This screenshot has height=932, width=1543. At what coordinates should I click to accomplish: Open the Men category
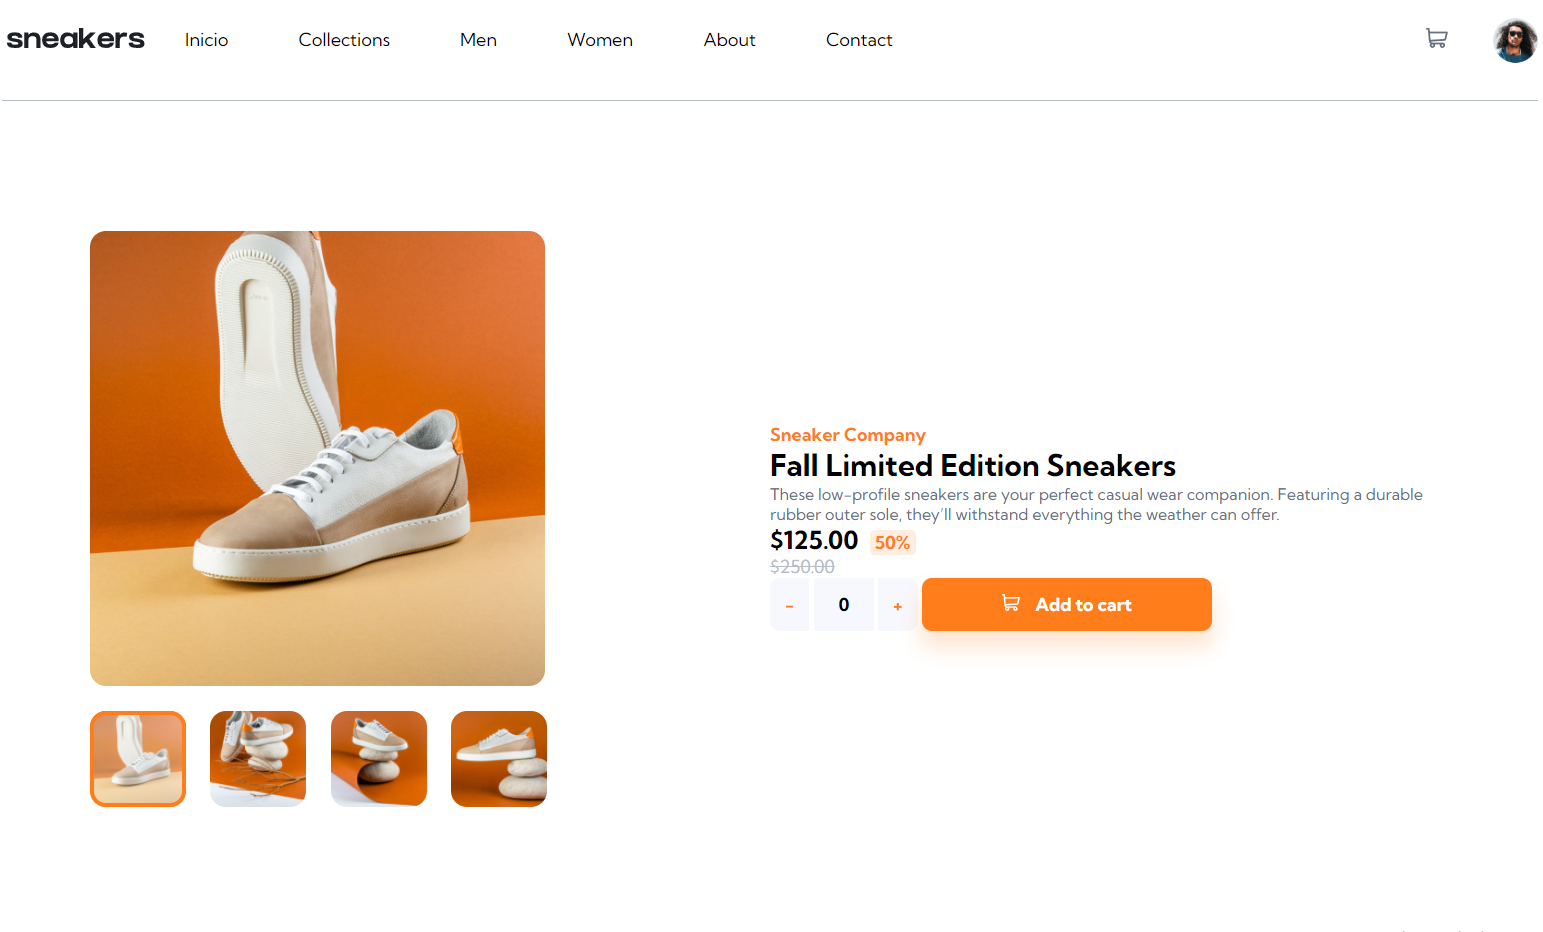478,40
